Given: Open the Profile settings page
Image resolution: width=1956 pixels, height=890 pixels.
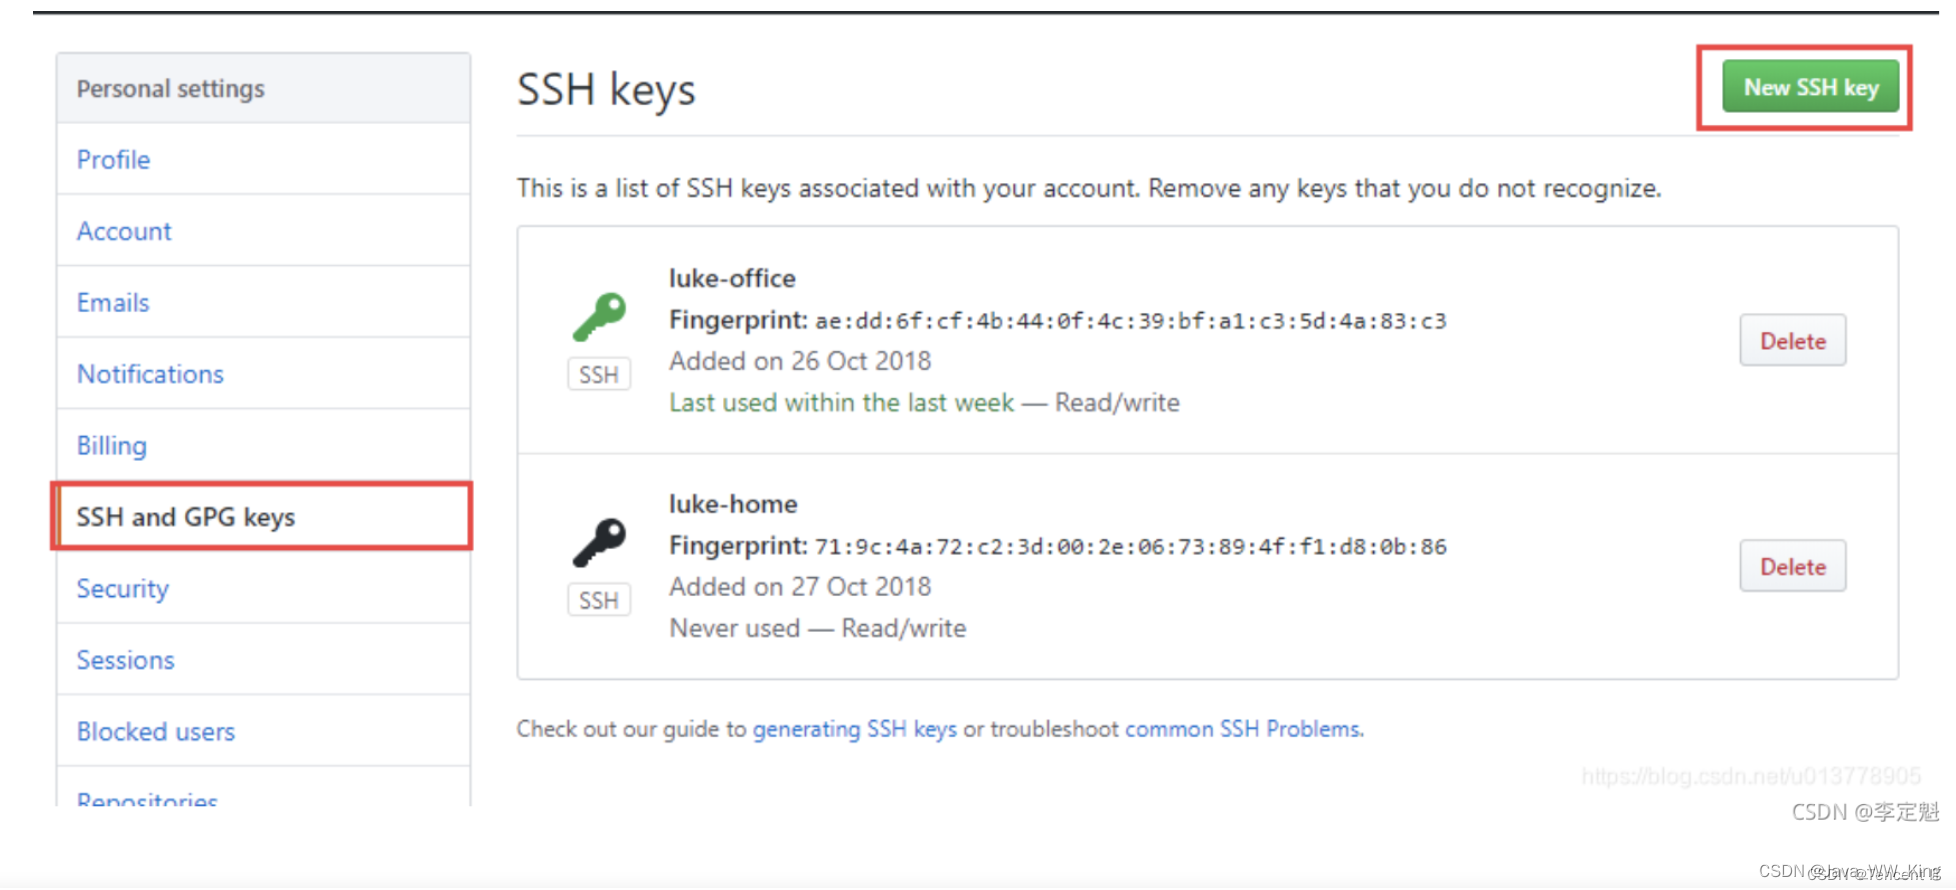Looking at the screenshot, I should tap(113, 160).
